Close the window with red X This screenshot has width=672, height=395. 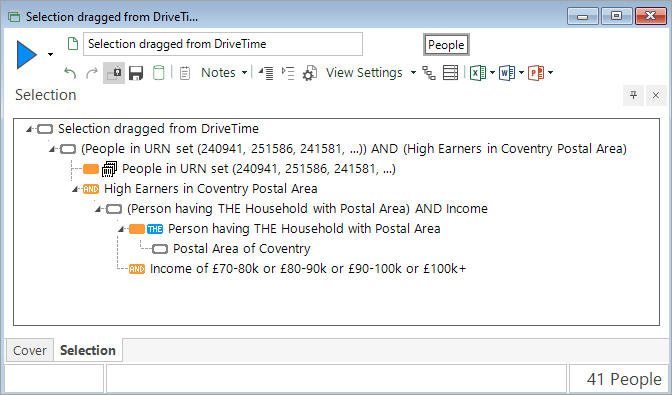click(651, 16)
